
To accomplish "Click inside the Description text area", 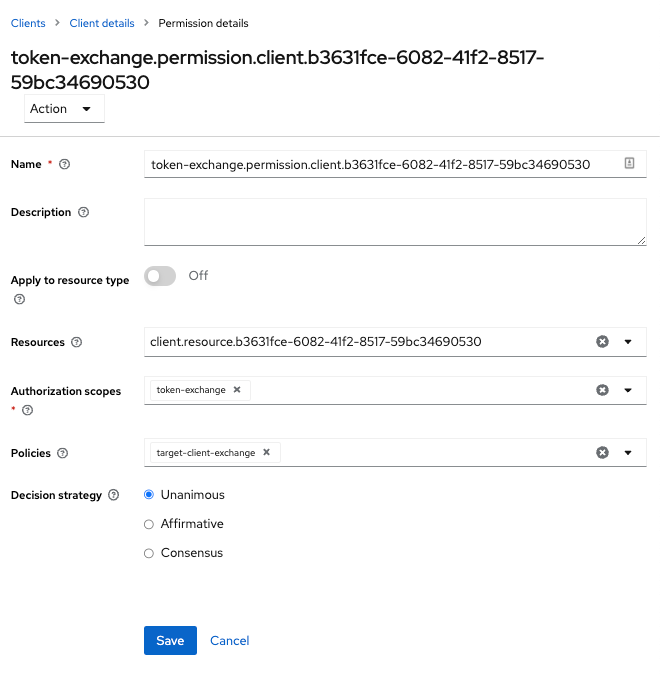I will click(x=395, y=221).
